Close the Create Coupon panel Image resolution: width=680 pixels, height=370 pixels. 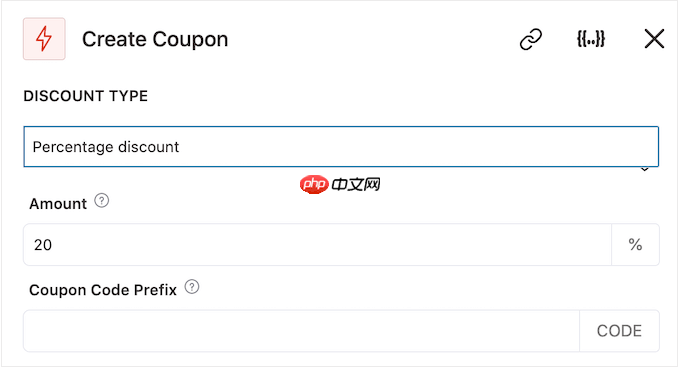click(x=654, y=39)
